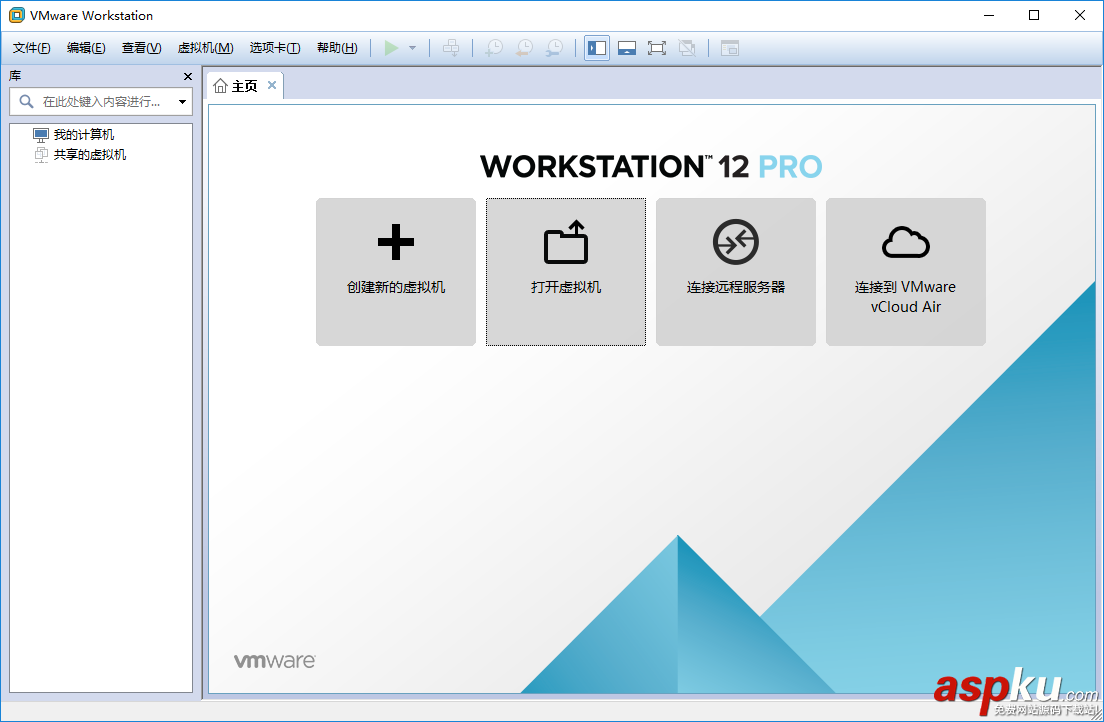The height and width of the screenshot is (722, 1104).
Task: Open the 文件(F) menu
Action: pos(32,48)
